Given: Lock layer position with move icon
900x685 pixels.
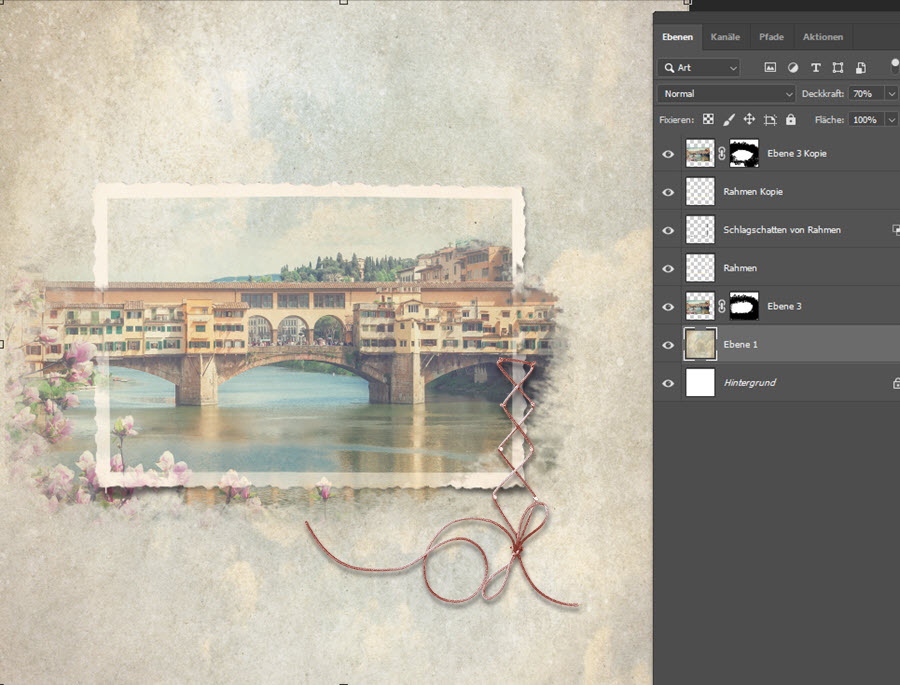Looking at the screenshot, I should click(749, 119).
